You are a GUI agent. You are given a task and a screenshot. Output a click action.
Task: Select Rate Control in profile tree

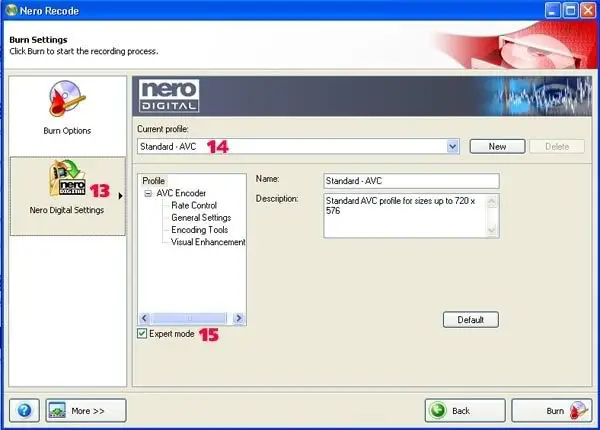[x=194, y=205]
